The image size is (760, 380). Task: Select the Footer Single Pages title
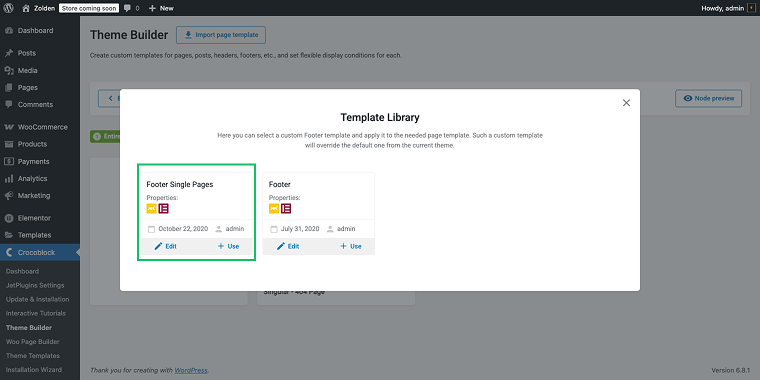tap(180, 185)
